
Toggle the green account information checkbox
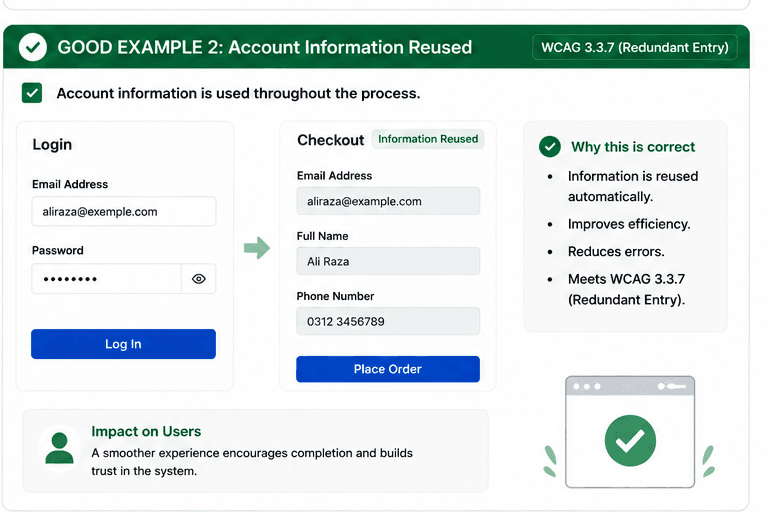coord(32,93)
